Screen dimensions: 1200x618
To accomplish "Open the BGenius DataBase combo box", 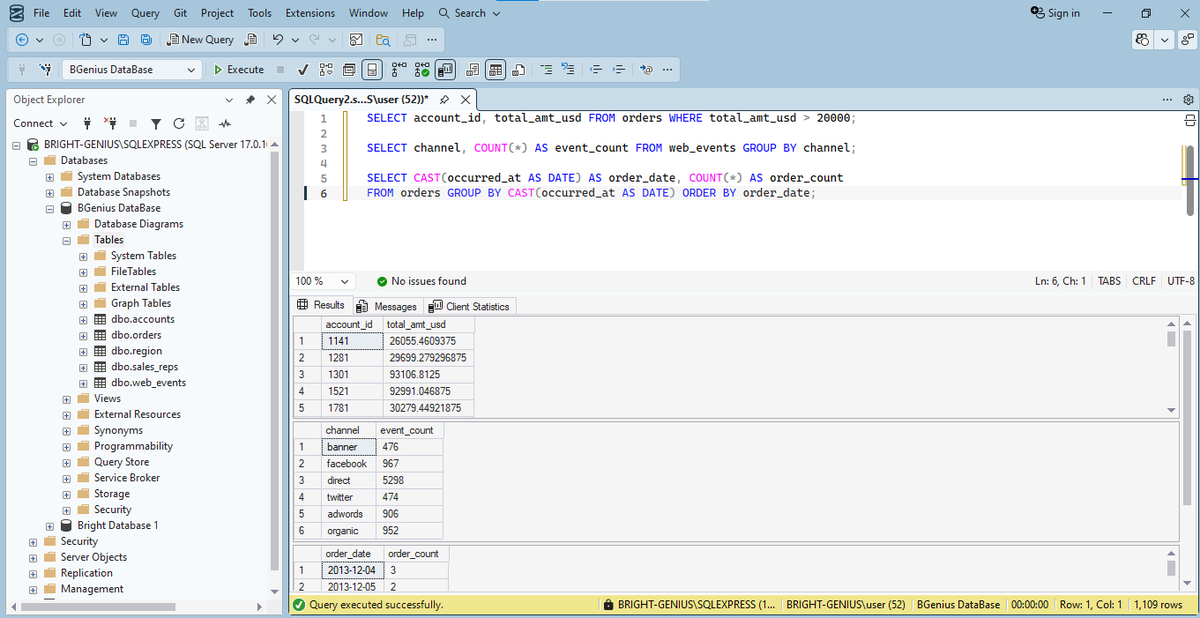I will point(131,70).
